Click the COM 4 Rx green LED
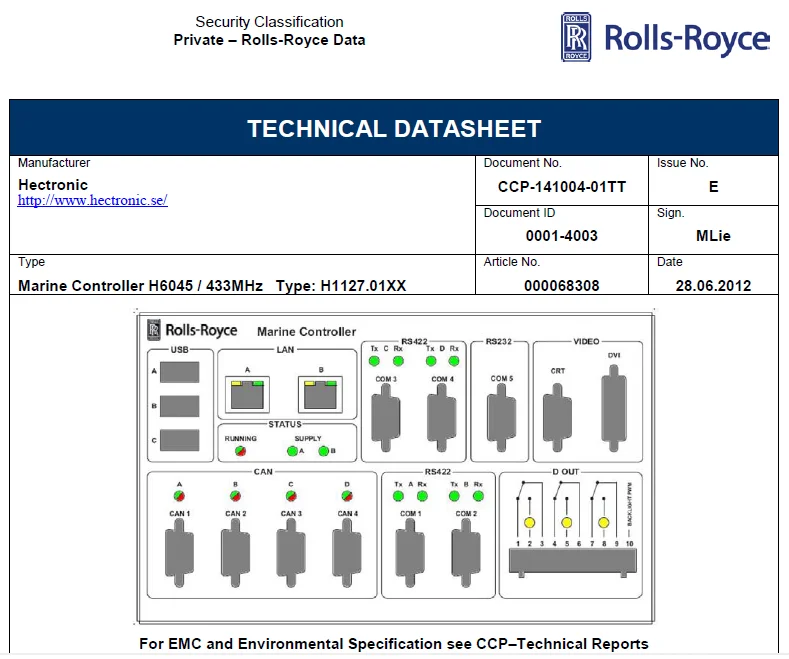Image resolution: width=789 pixels, height=659 pixels. tap(454, 361)
